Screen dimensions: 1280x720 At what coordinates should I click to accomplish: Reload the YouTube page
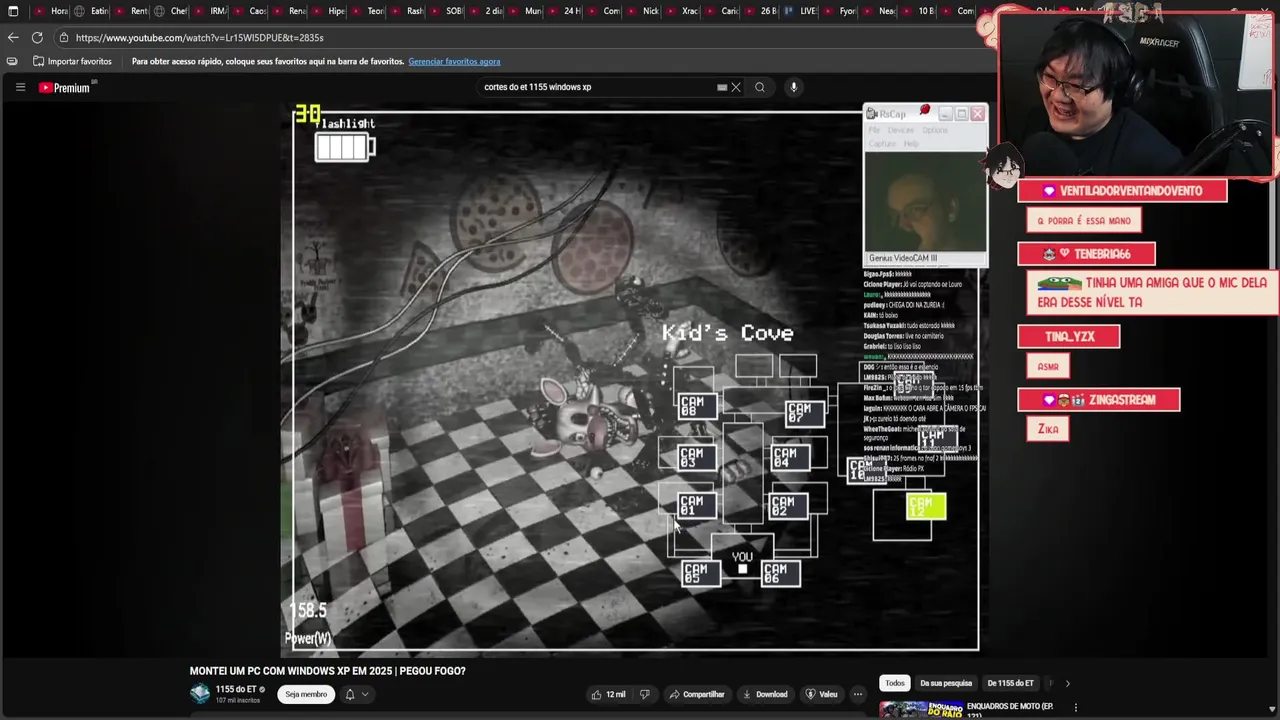pyautogui.click(x=37, y=37)
